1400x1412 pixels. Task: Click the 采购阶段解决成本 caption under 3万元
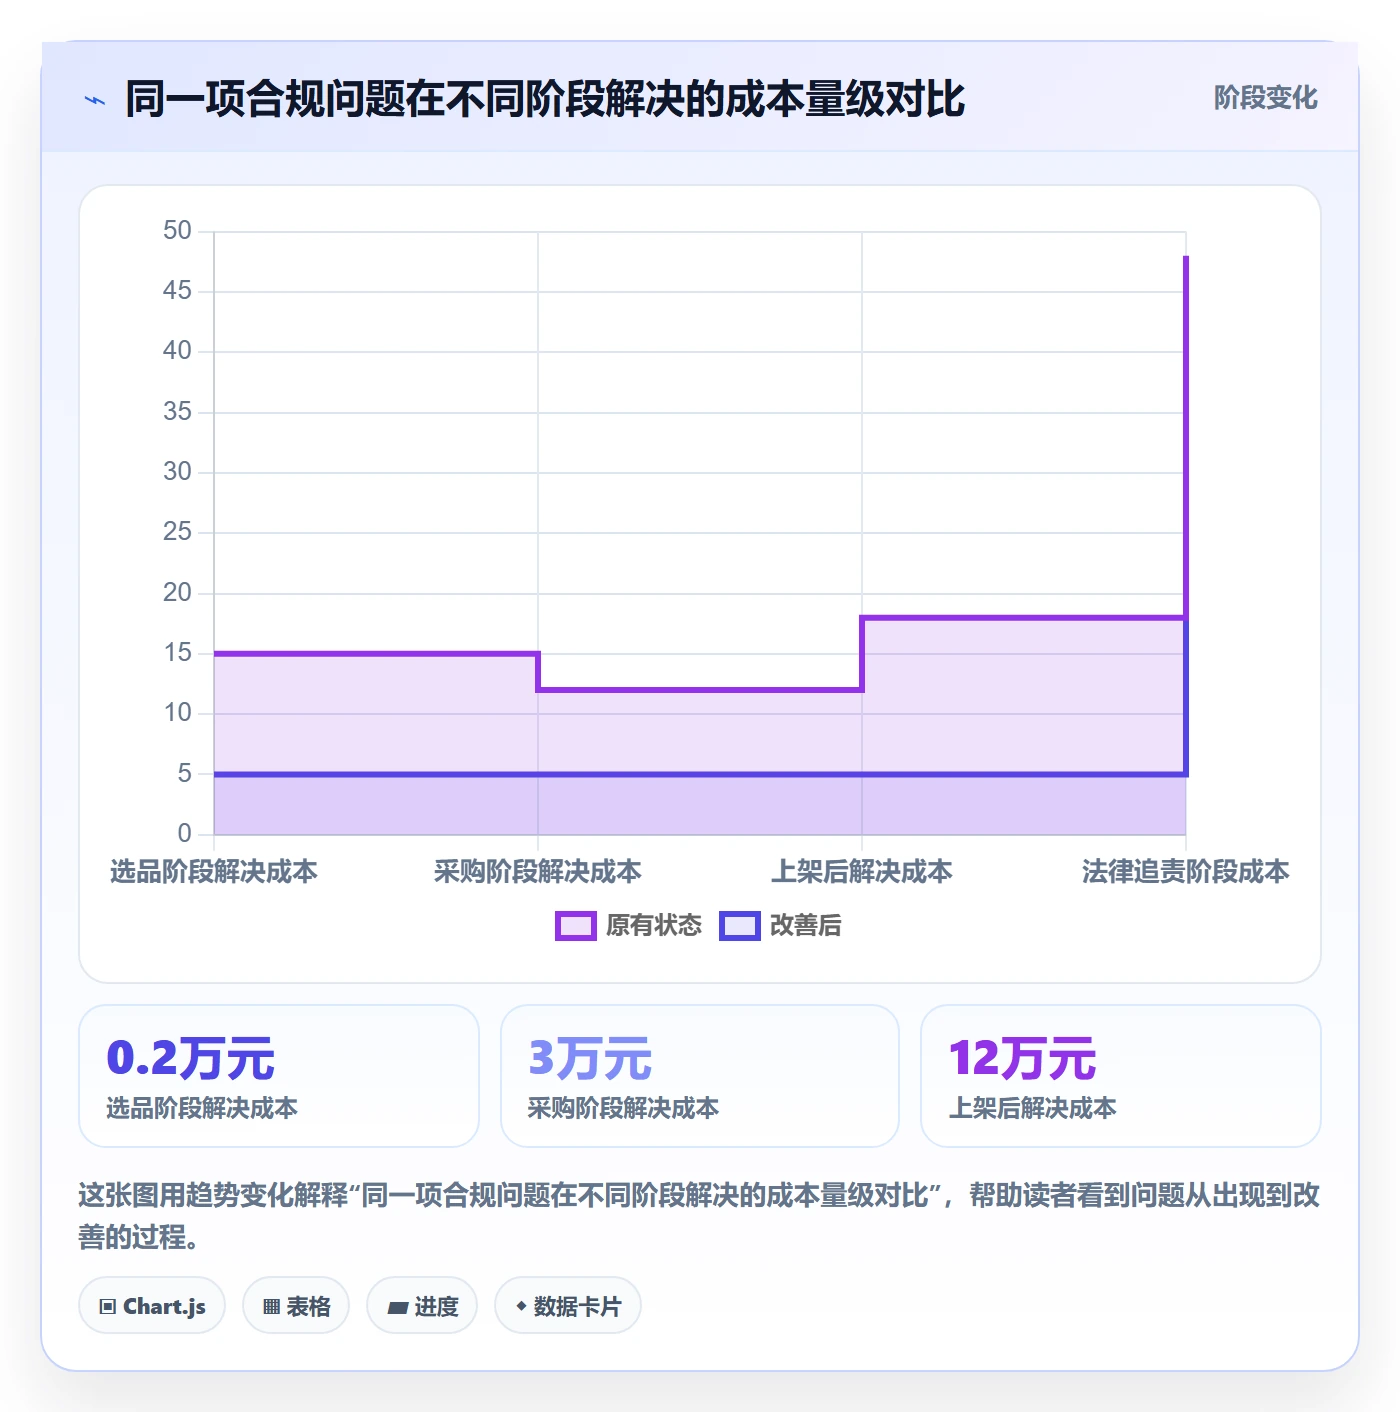(x=623, y=1108)
